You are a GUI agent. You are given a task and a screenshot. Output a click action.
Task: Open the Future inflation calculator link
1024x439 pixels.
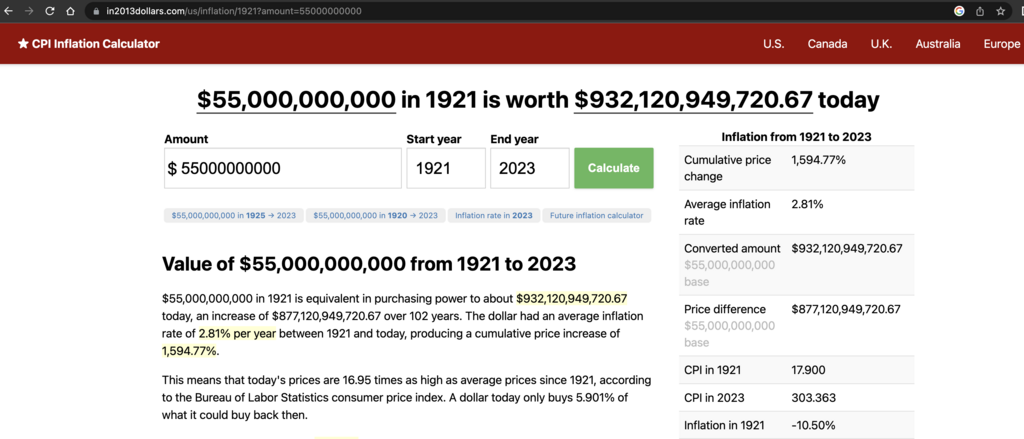click(x=597, y=216)
